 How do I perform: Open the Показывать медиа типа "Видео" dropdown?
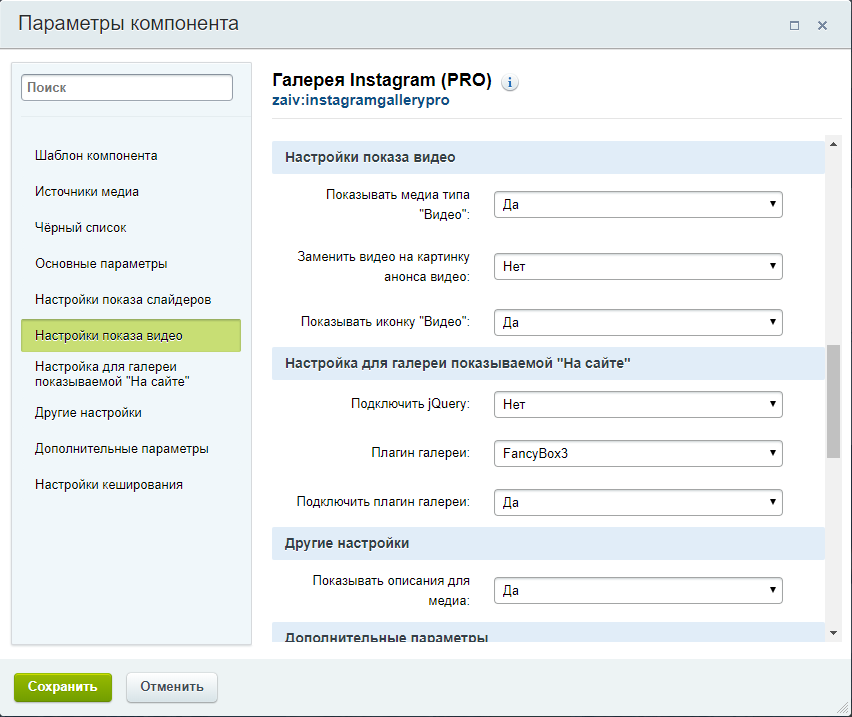638,204
